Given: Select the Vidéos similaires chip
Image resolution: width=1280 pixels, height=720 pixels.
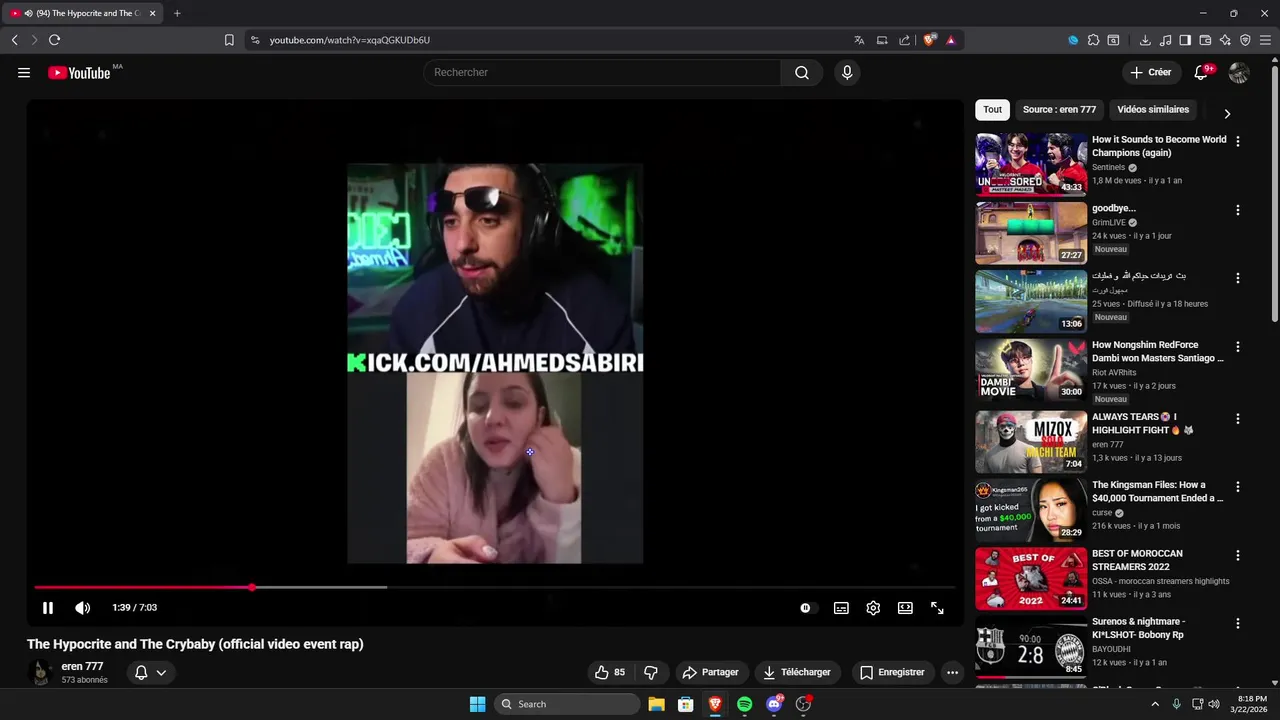Looking at the screenshot, I should point(1153,110).
